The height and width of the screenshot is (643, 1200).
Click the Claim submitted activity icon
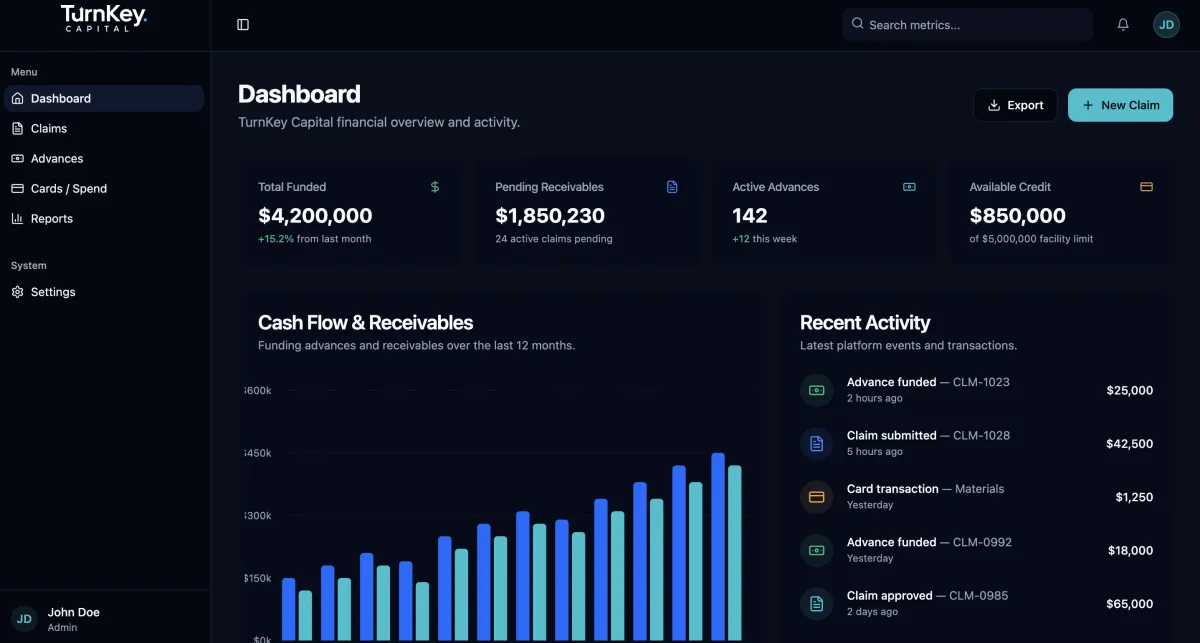click(816, 443)
